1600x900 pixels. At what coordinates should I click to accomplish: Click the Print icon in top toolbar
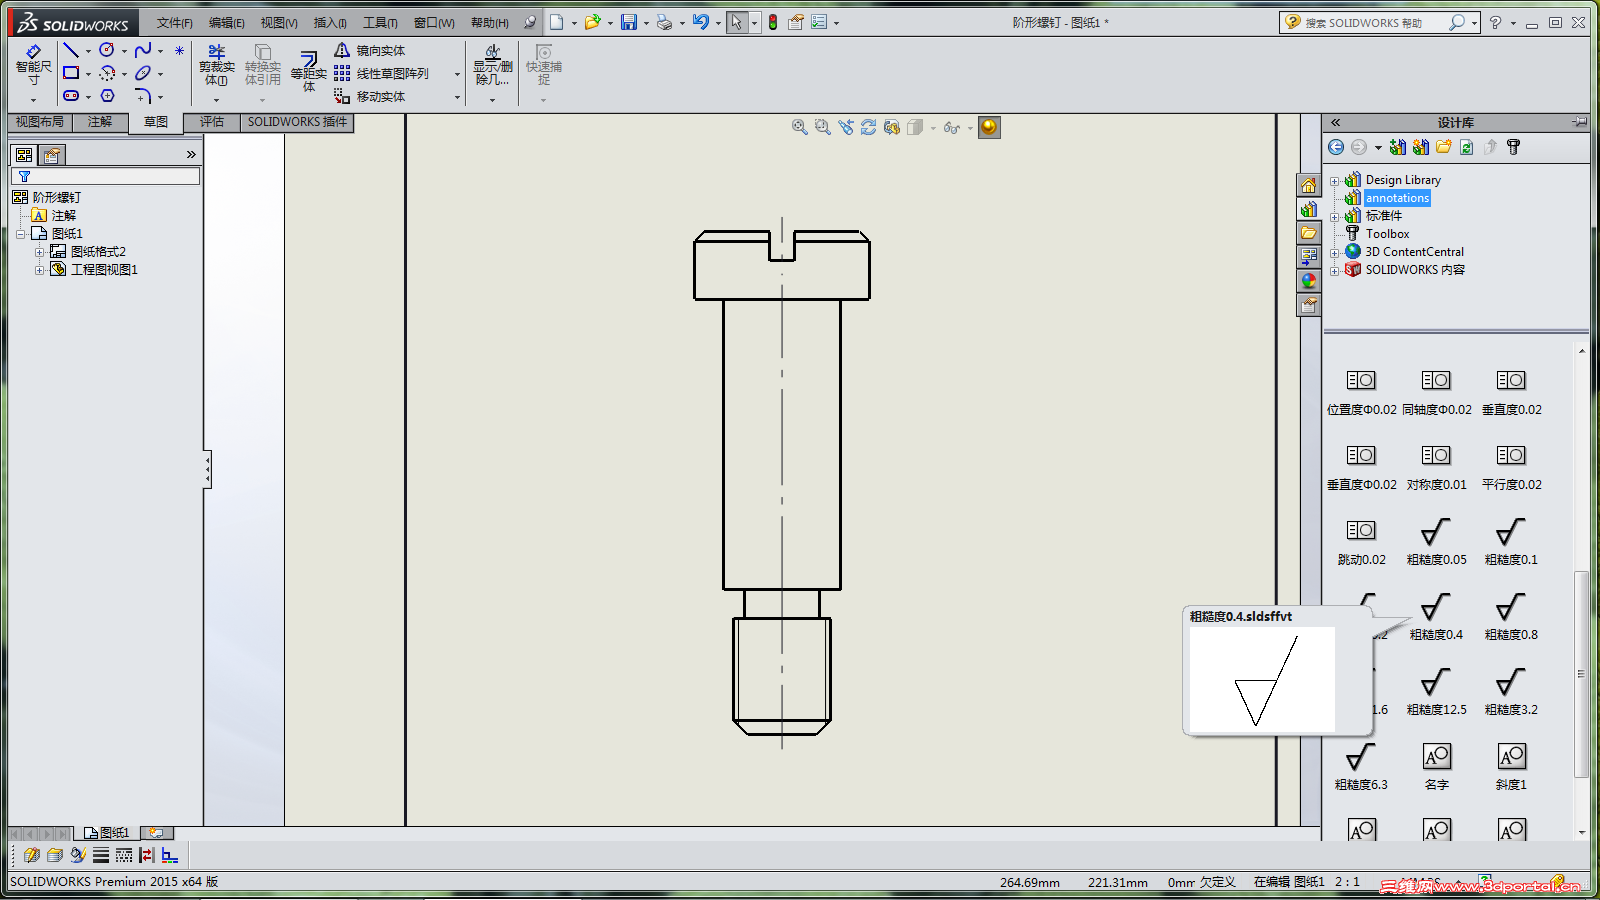point(664,22)
